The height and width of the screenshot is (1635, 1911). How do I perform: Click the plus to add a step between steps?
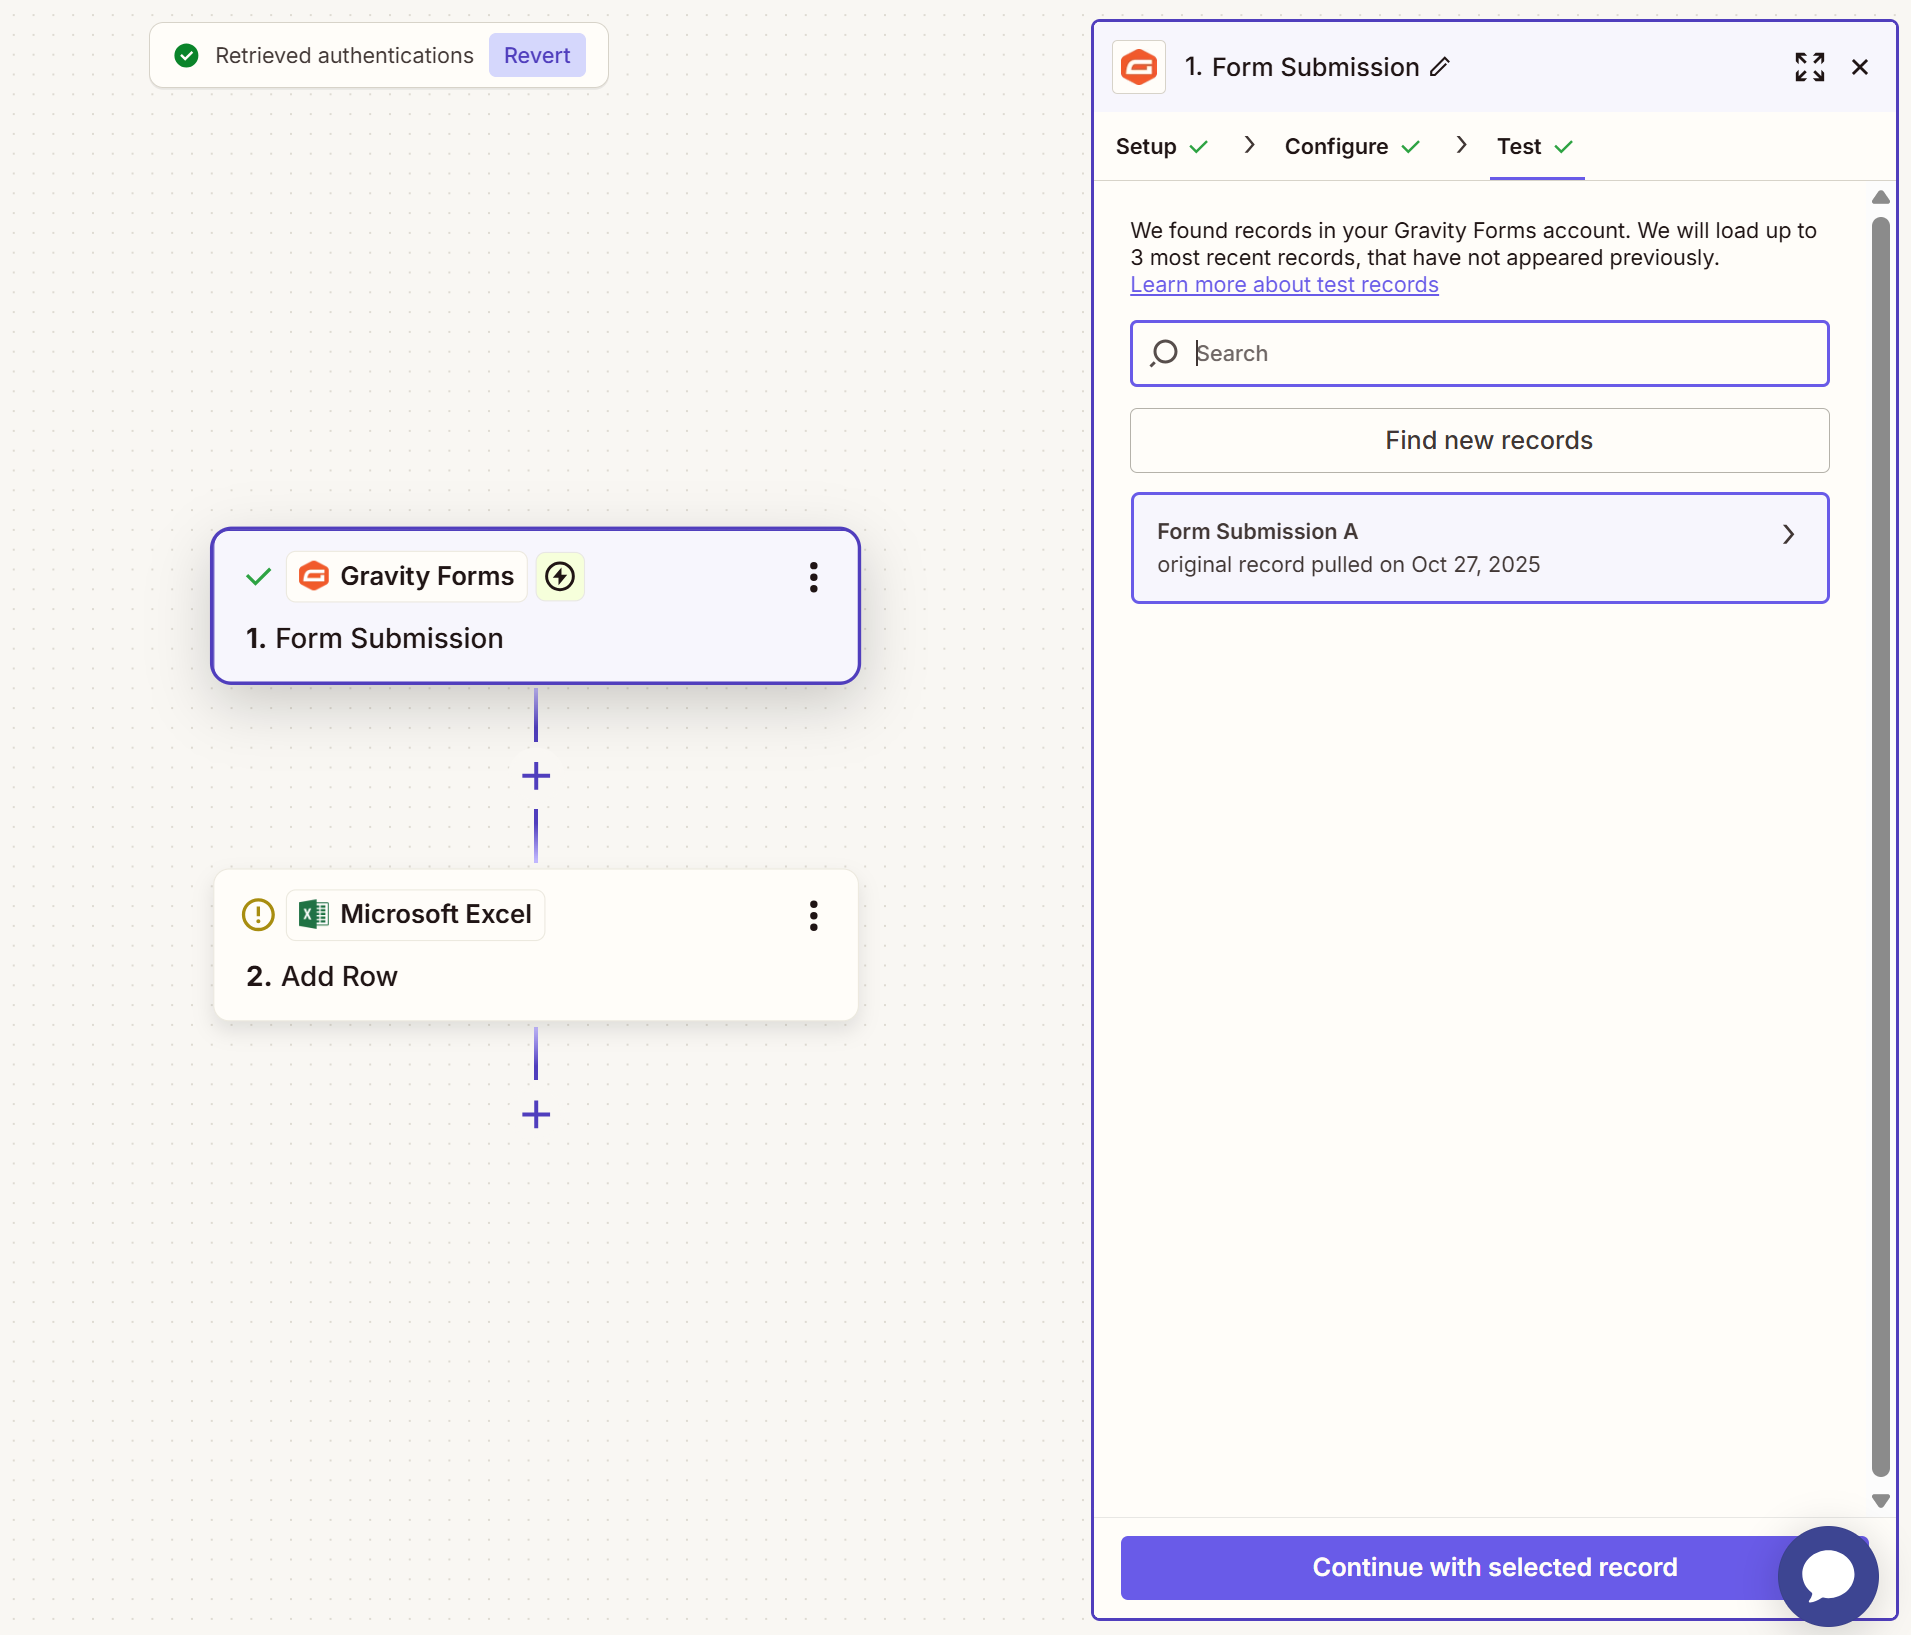(x=535, y=775)
